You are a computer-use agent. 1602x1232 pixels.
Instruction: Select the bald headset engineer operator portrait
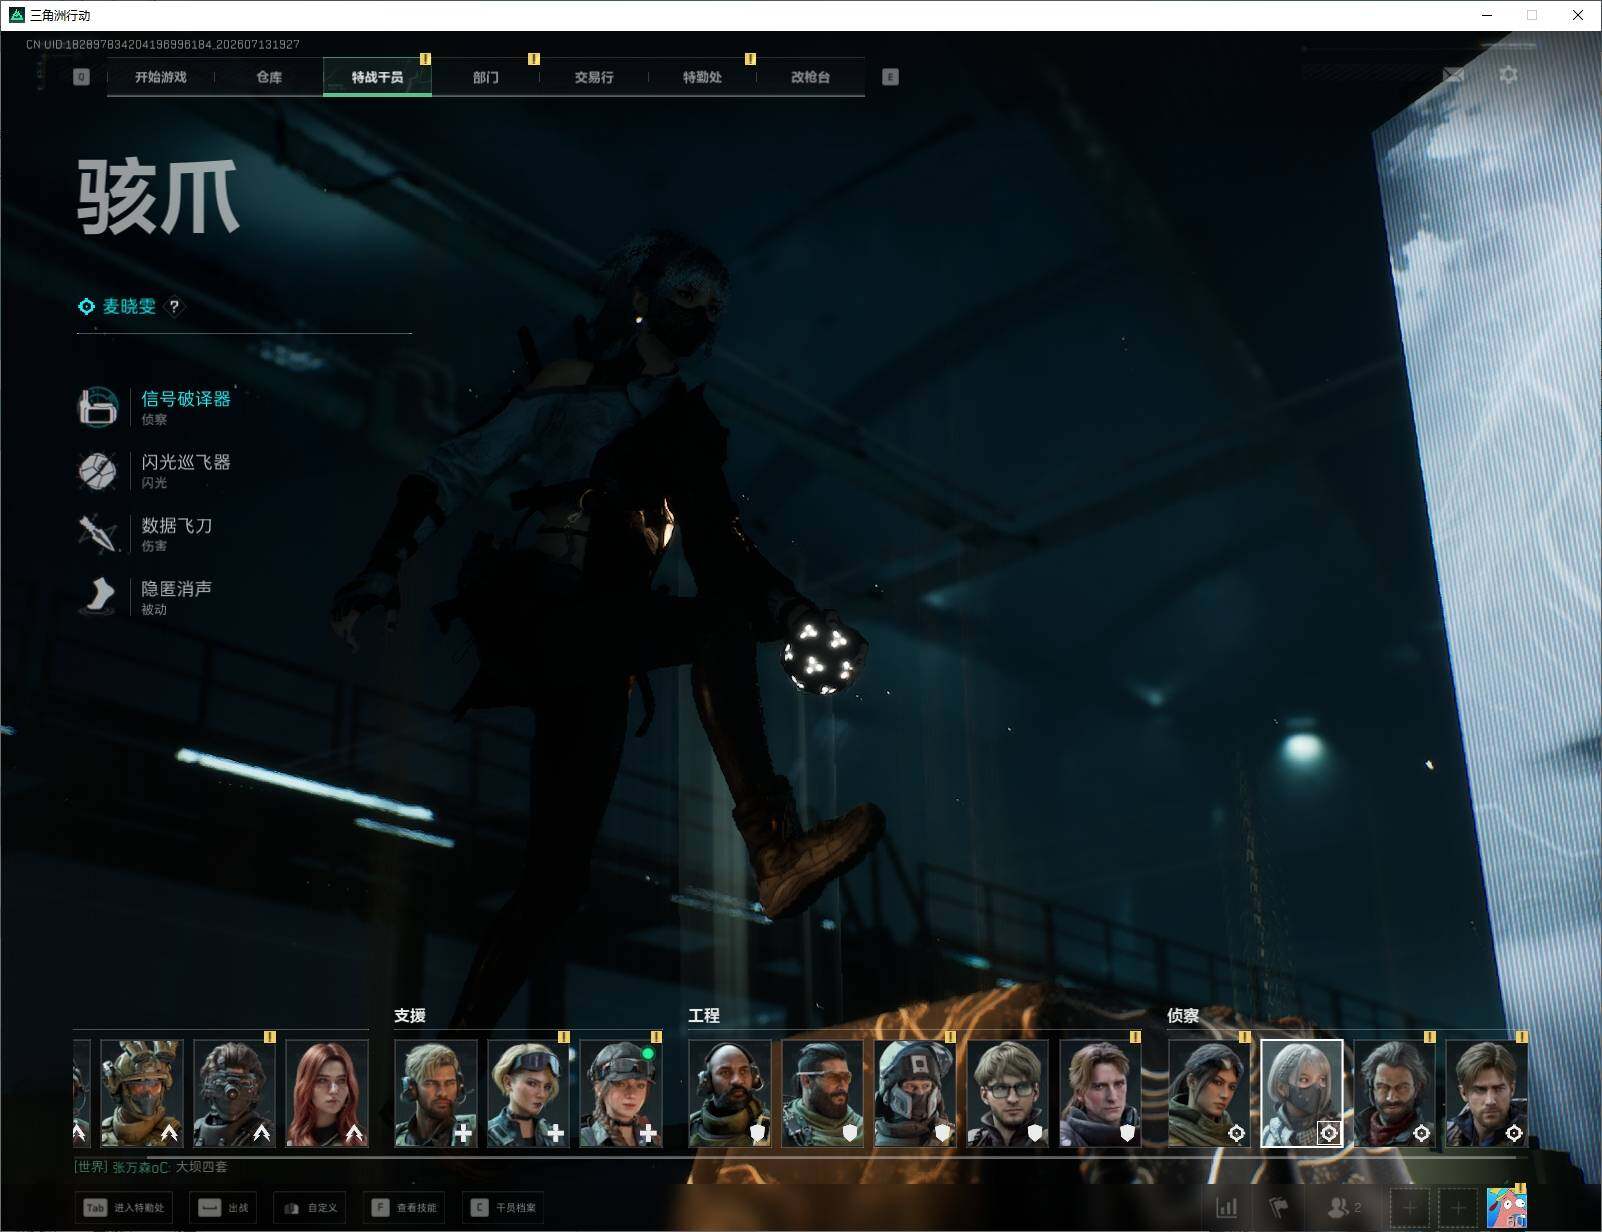coord(730,1093)
